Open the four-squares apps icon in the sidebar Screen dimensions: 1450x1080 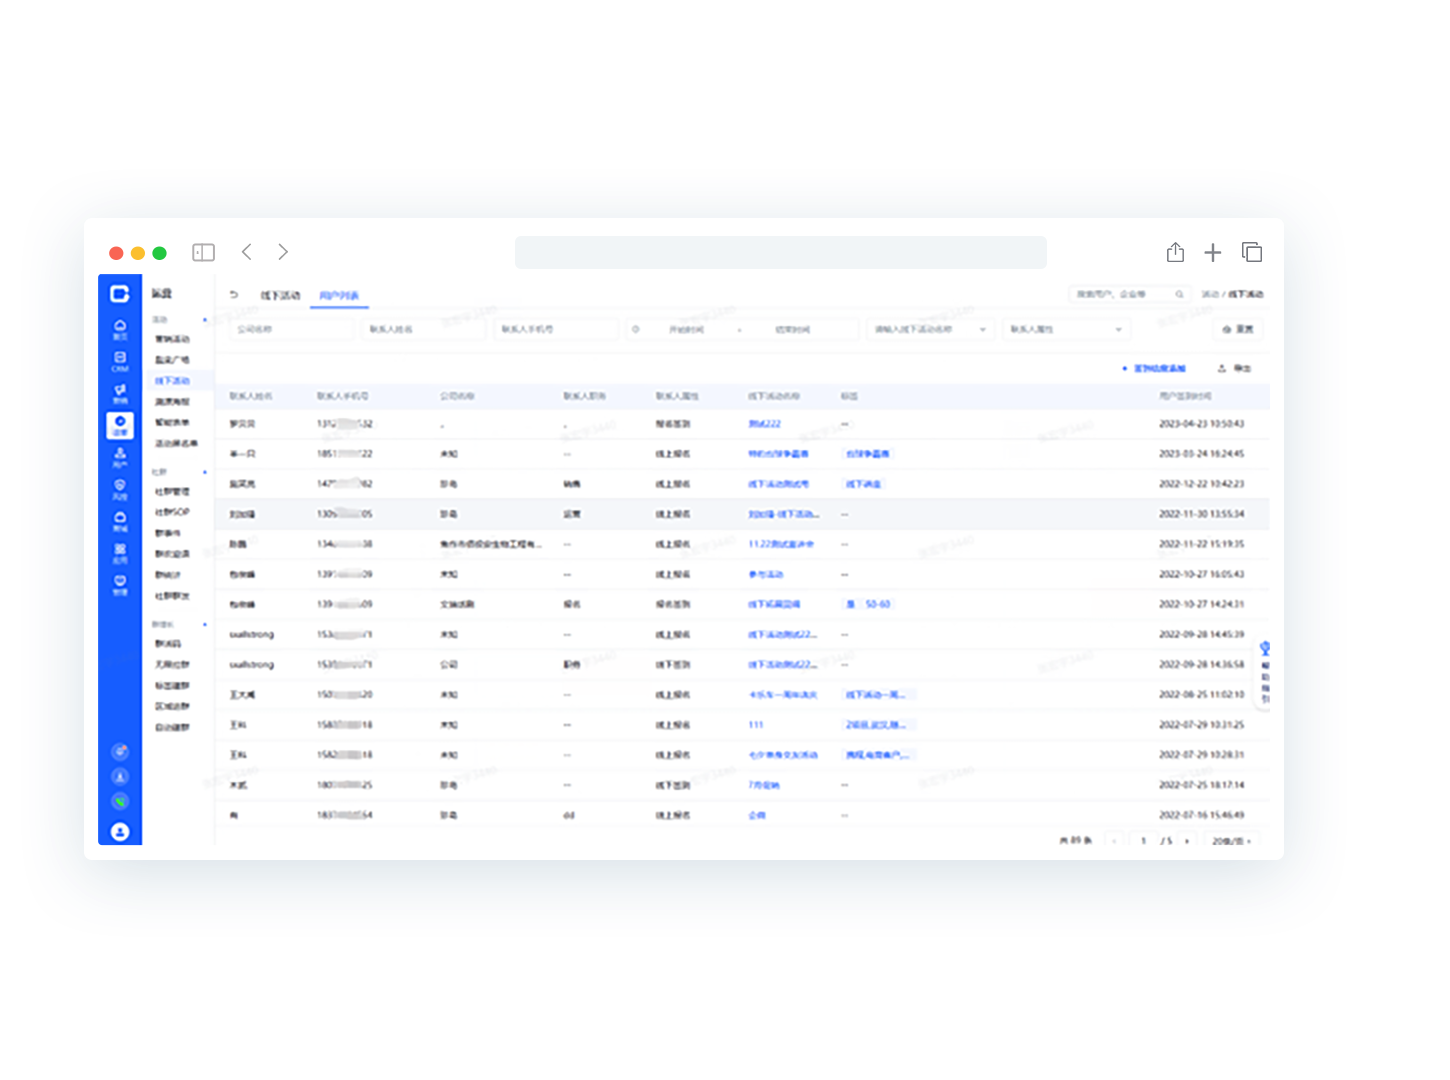[x=120, y=553]
